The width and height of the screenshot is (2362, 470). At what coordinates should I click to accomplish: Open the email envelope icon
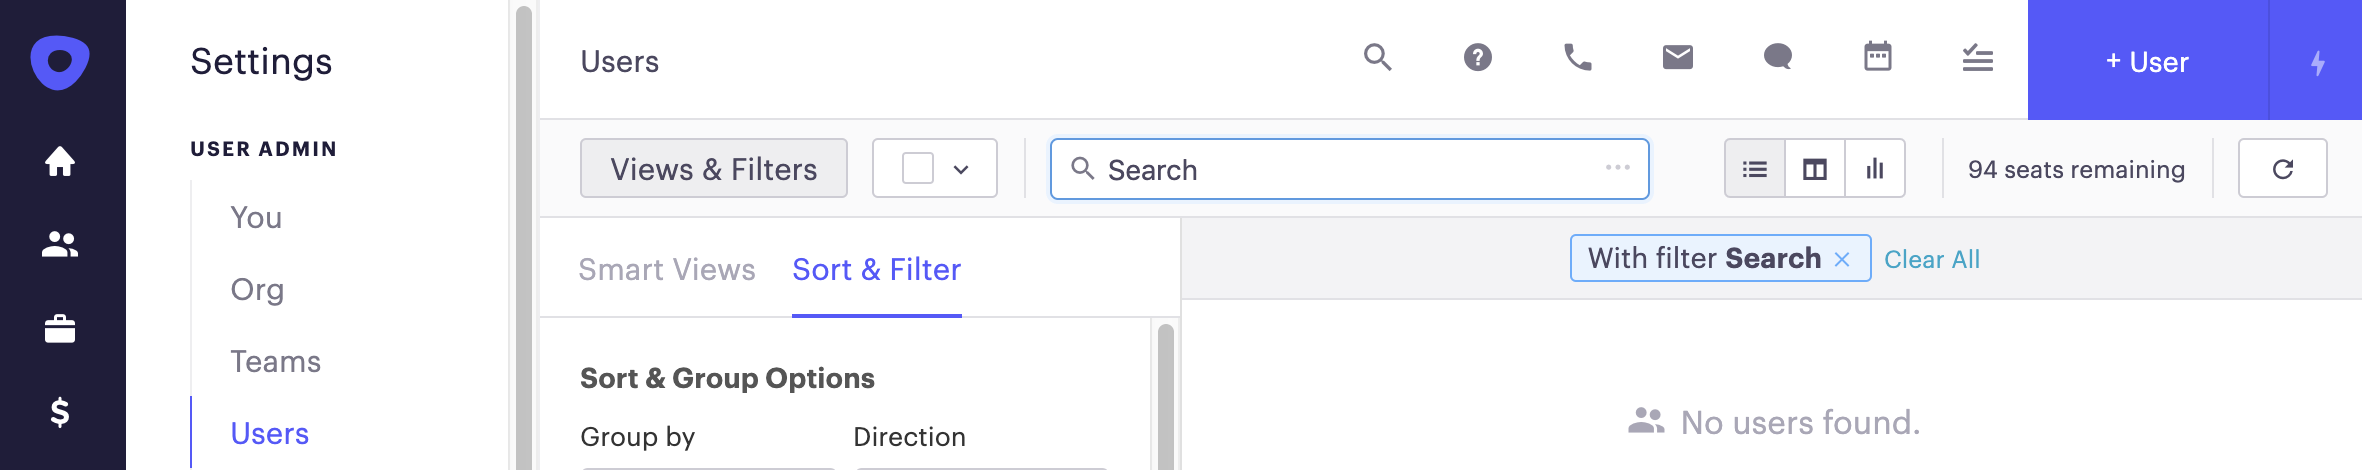pos(1677,58)
